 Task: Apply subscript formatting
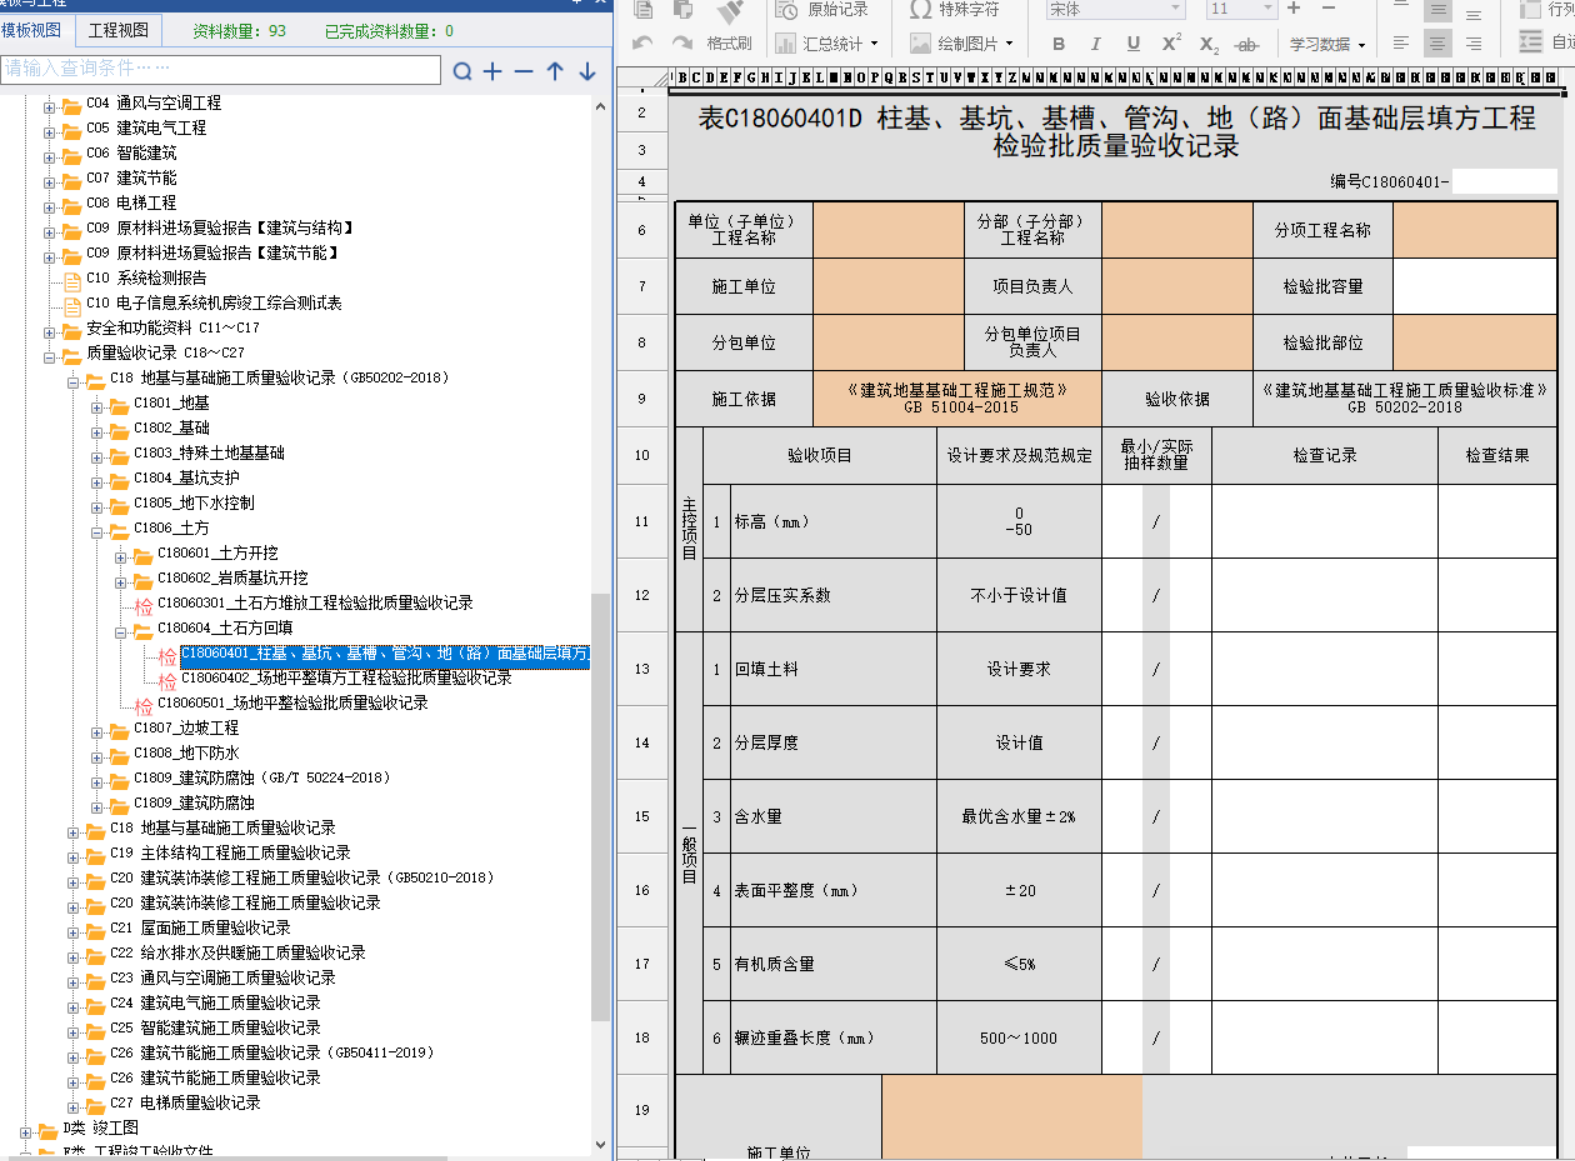tap(1208, 44)
